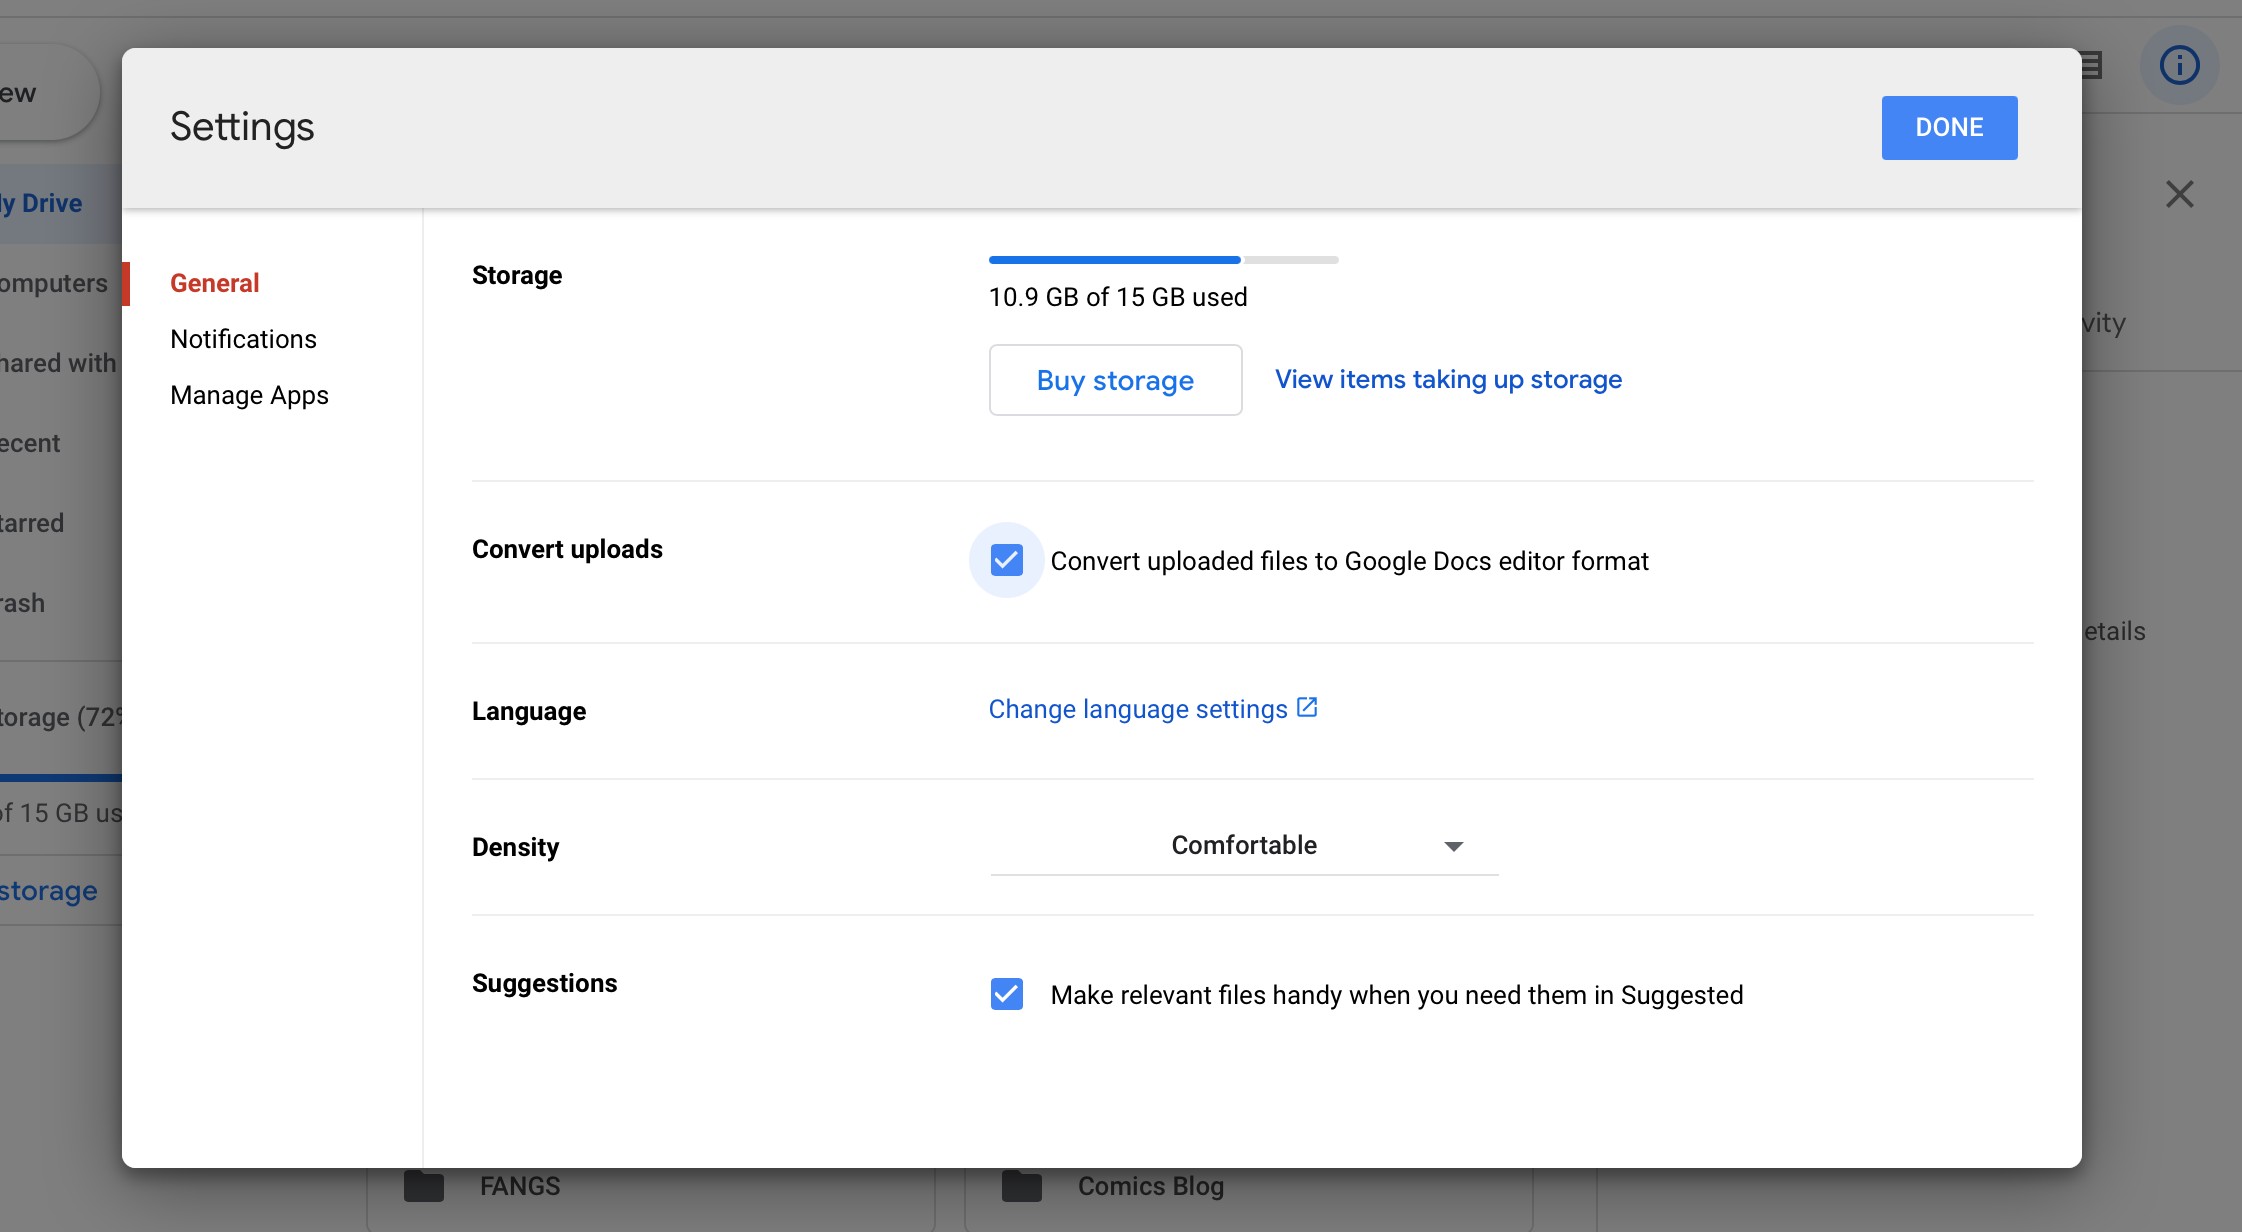Click the DONE button
This screenshot has width=2242, height=1232.
1949,128
